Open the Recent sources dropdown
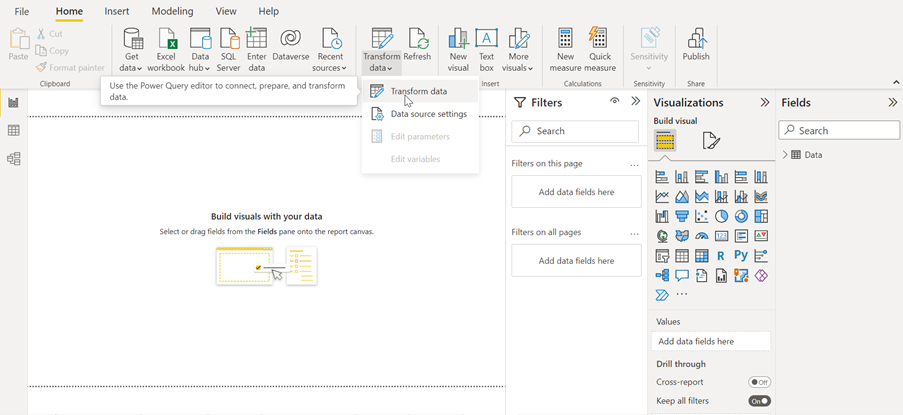The width and height of the screenshot is (903, 415). point(330,50)
